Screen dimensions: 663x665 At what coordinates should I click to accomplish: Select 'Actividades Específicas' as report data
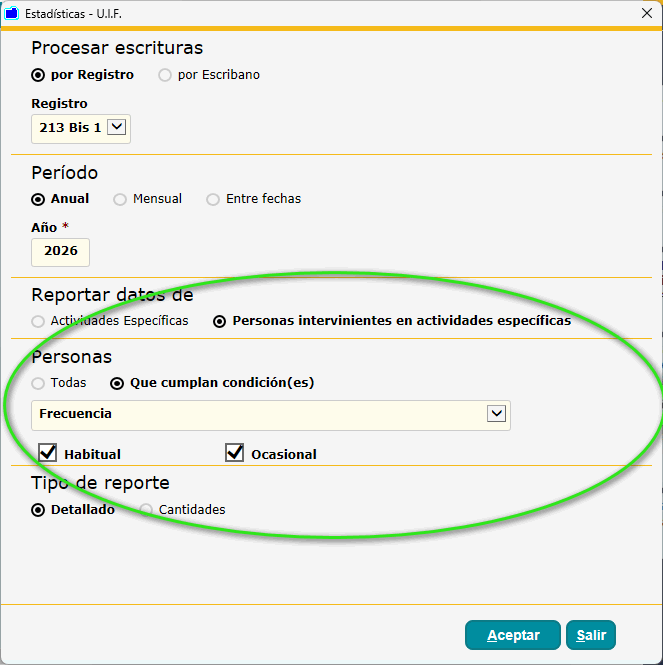pyautogui.click(x=39, y=322)
